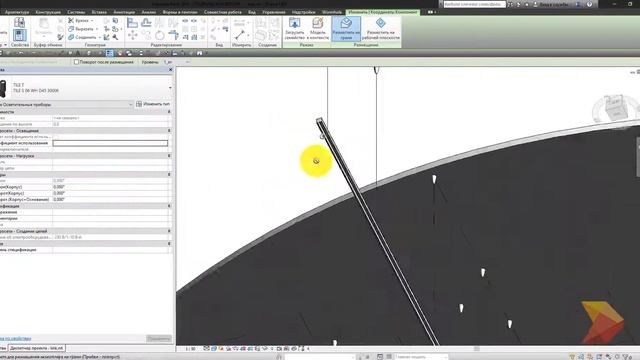The image size is (640, 360).
Task: Click the Измерить measure icon
Action: 240,35
